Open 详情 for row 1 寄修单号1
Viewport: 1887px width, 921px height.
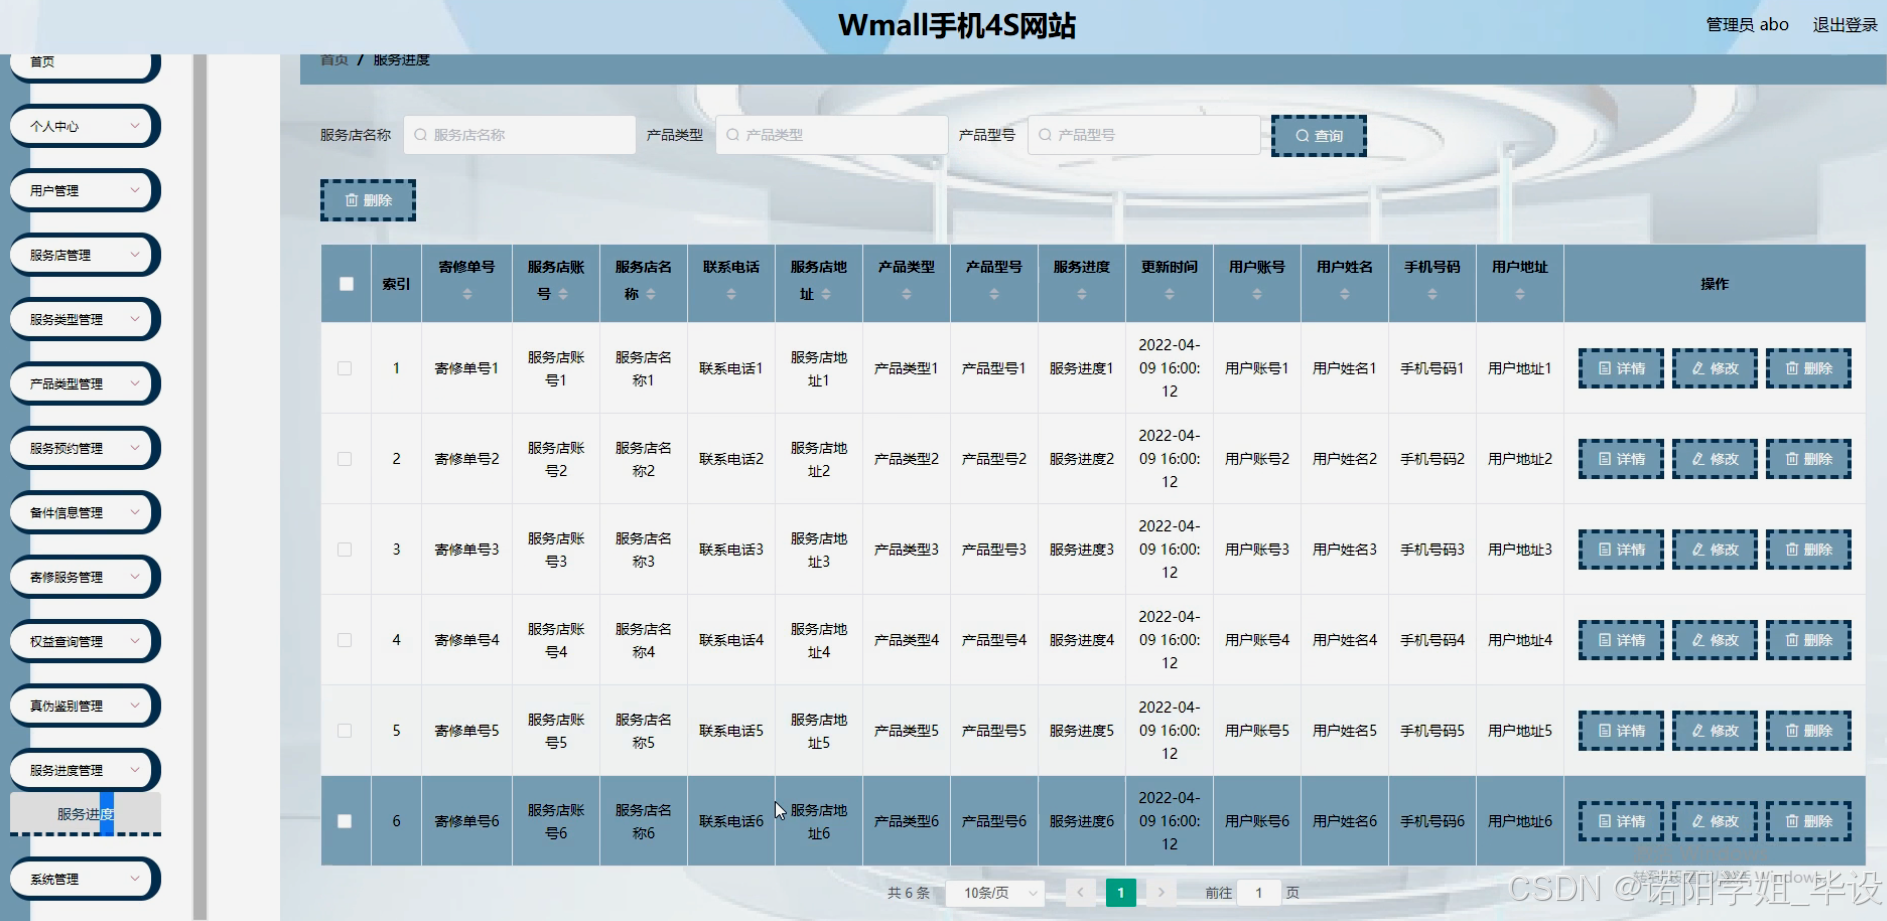click(1620, 368)
